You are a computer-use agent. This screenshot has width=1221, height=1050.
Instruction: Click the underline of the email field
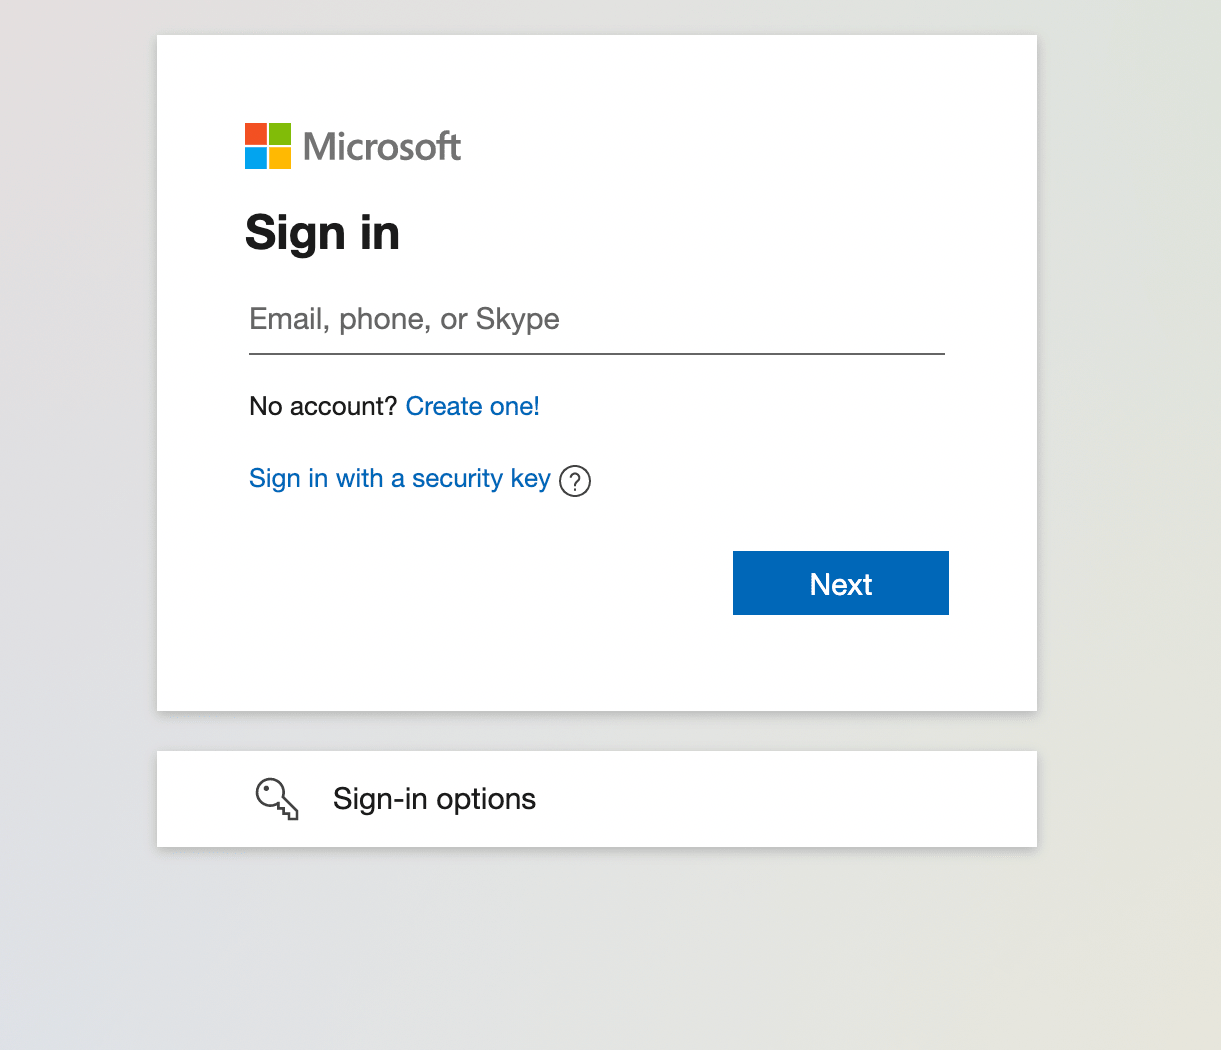(596, 354)
